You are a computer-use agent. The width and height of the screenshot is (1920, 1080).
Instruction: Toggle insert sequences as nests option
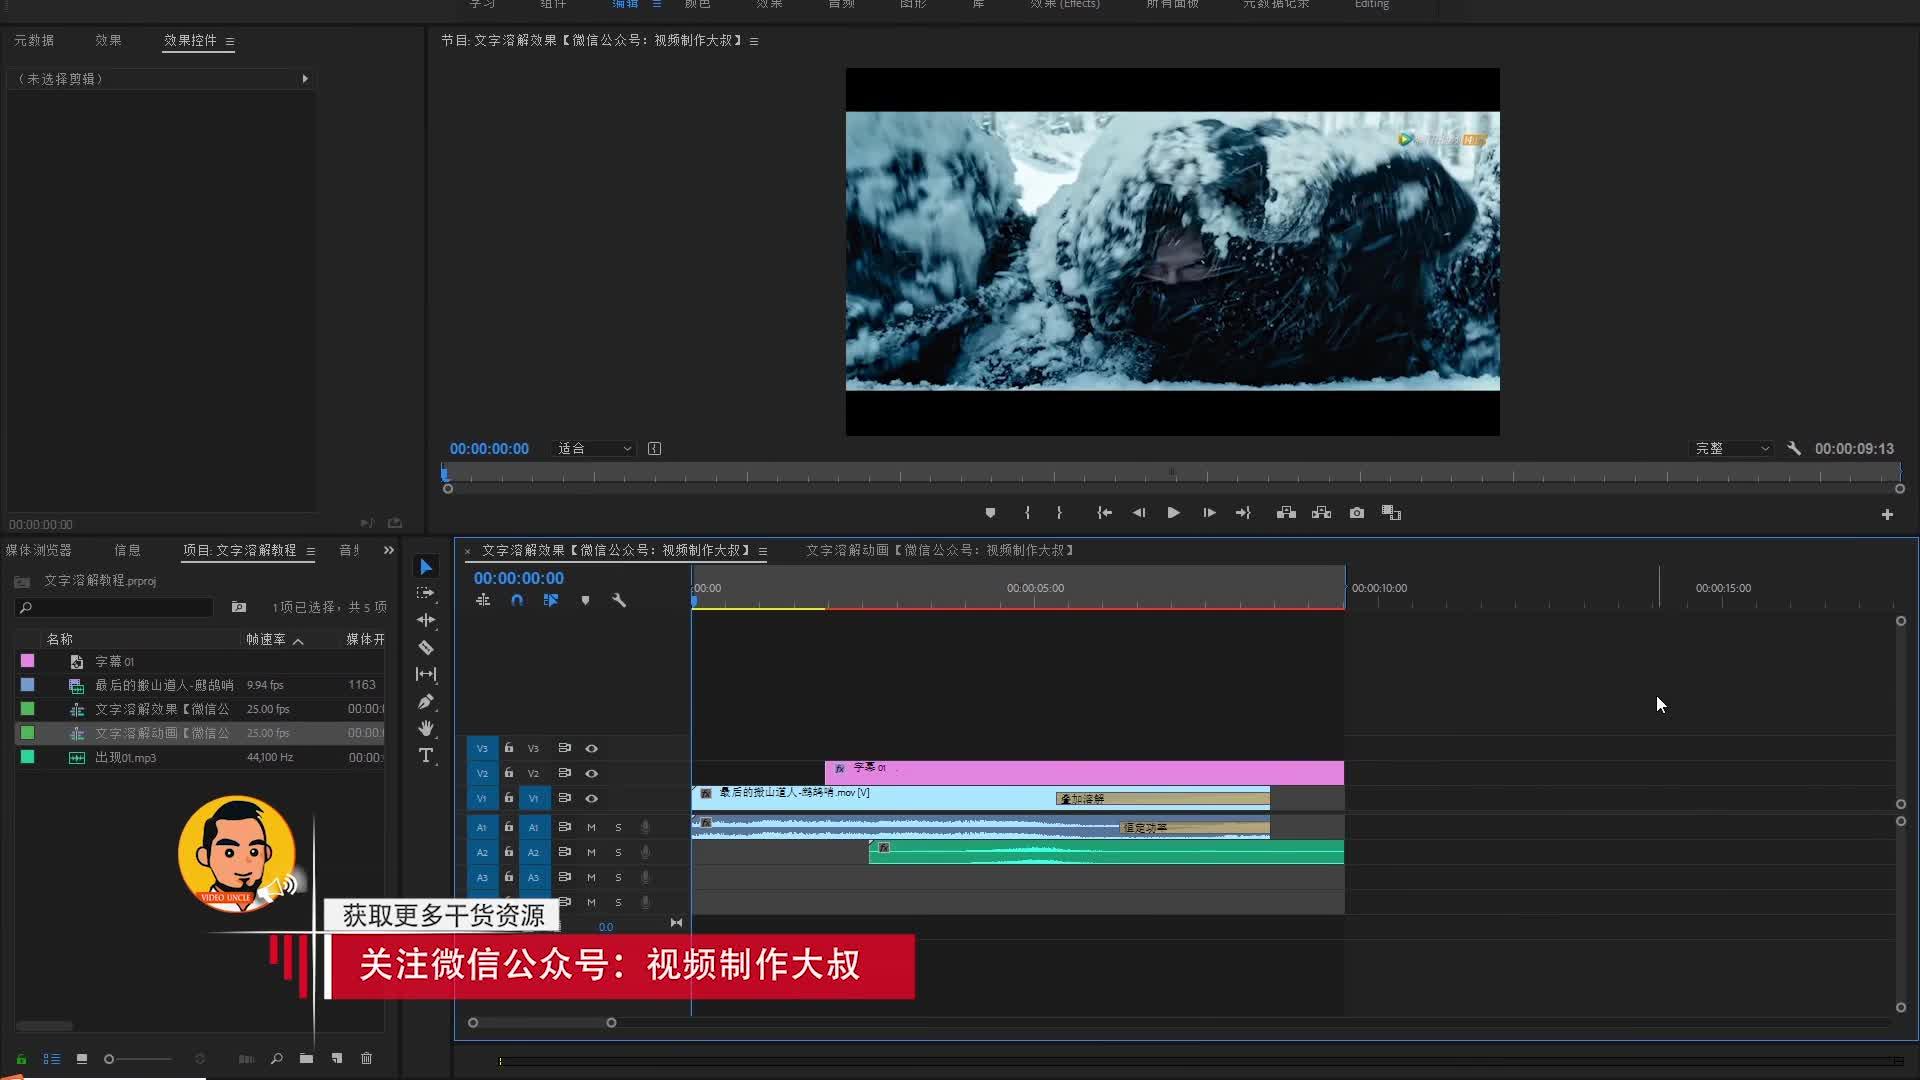click(x=483, y=600)
